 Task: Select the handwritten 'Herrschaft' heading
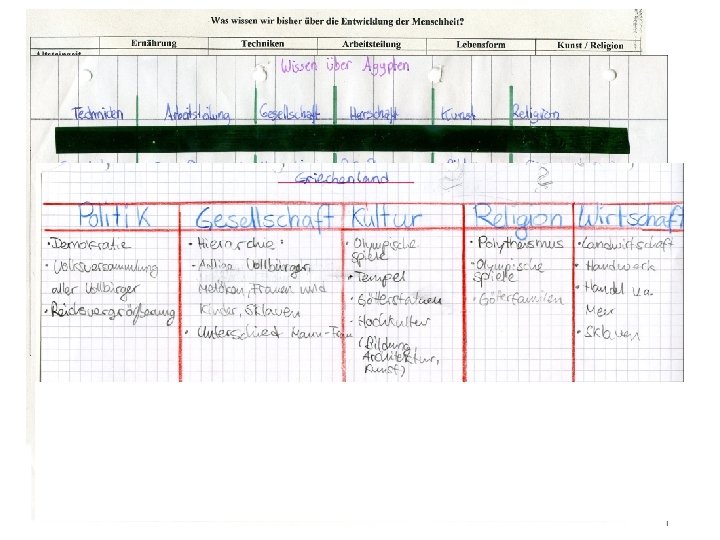374,114
